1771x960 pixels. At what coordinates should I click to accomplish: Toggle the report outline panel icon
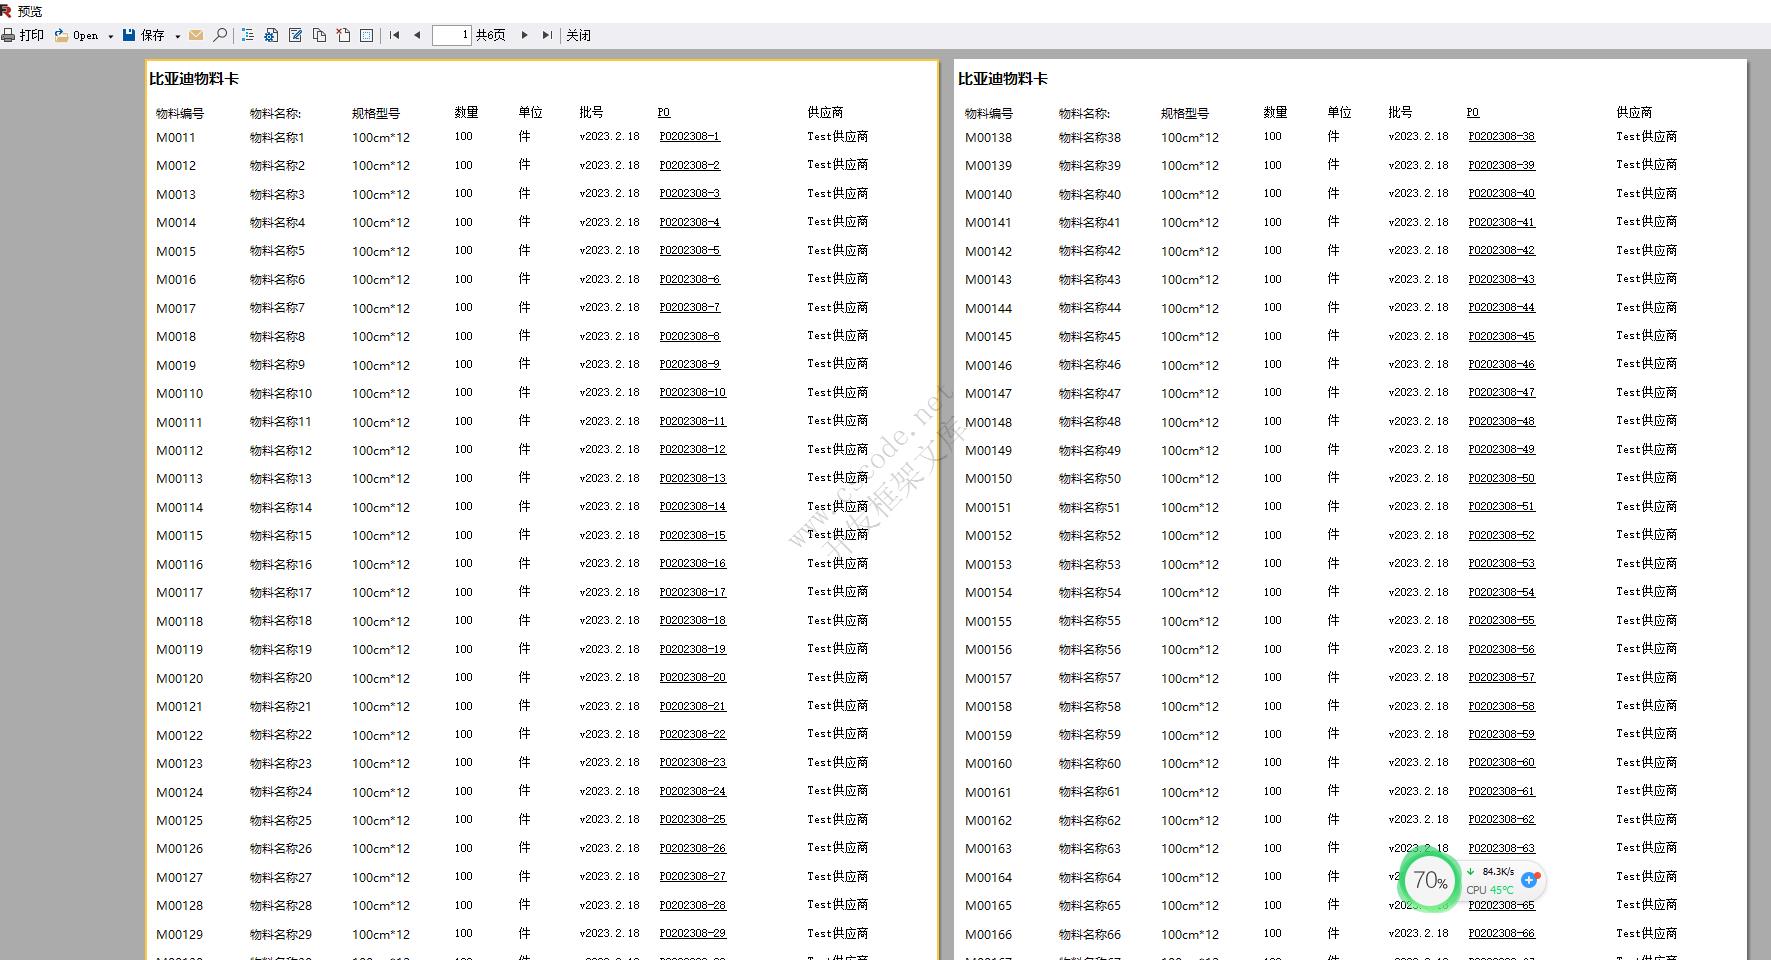point(248,35)
